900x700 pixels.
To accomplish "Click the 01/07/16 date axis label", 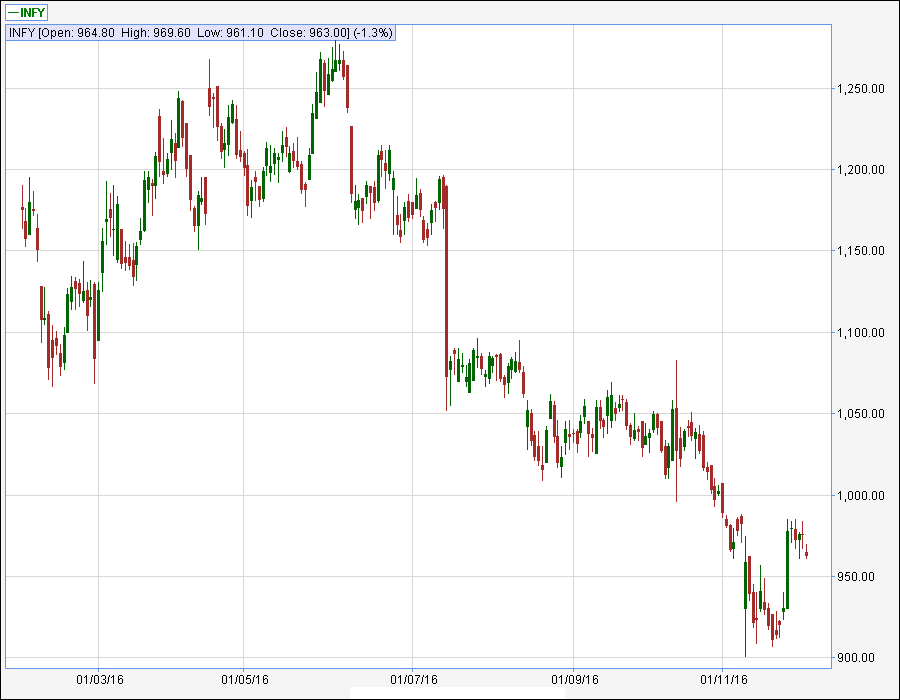I will pos(412,680).
